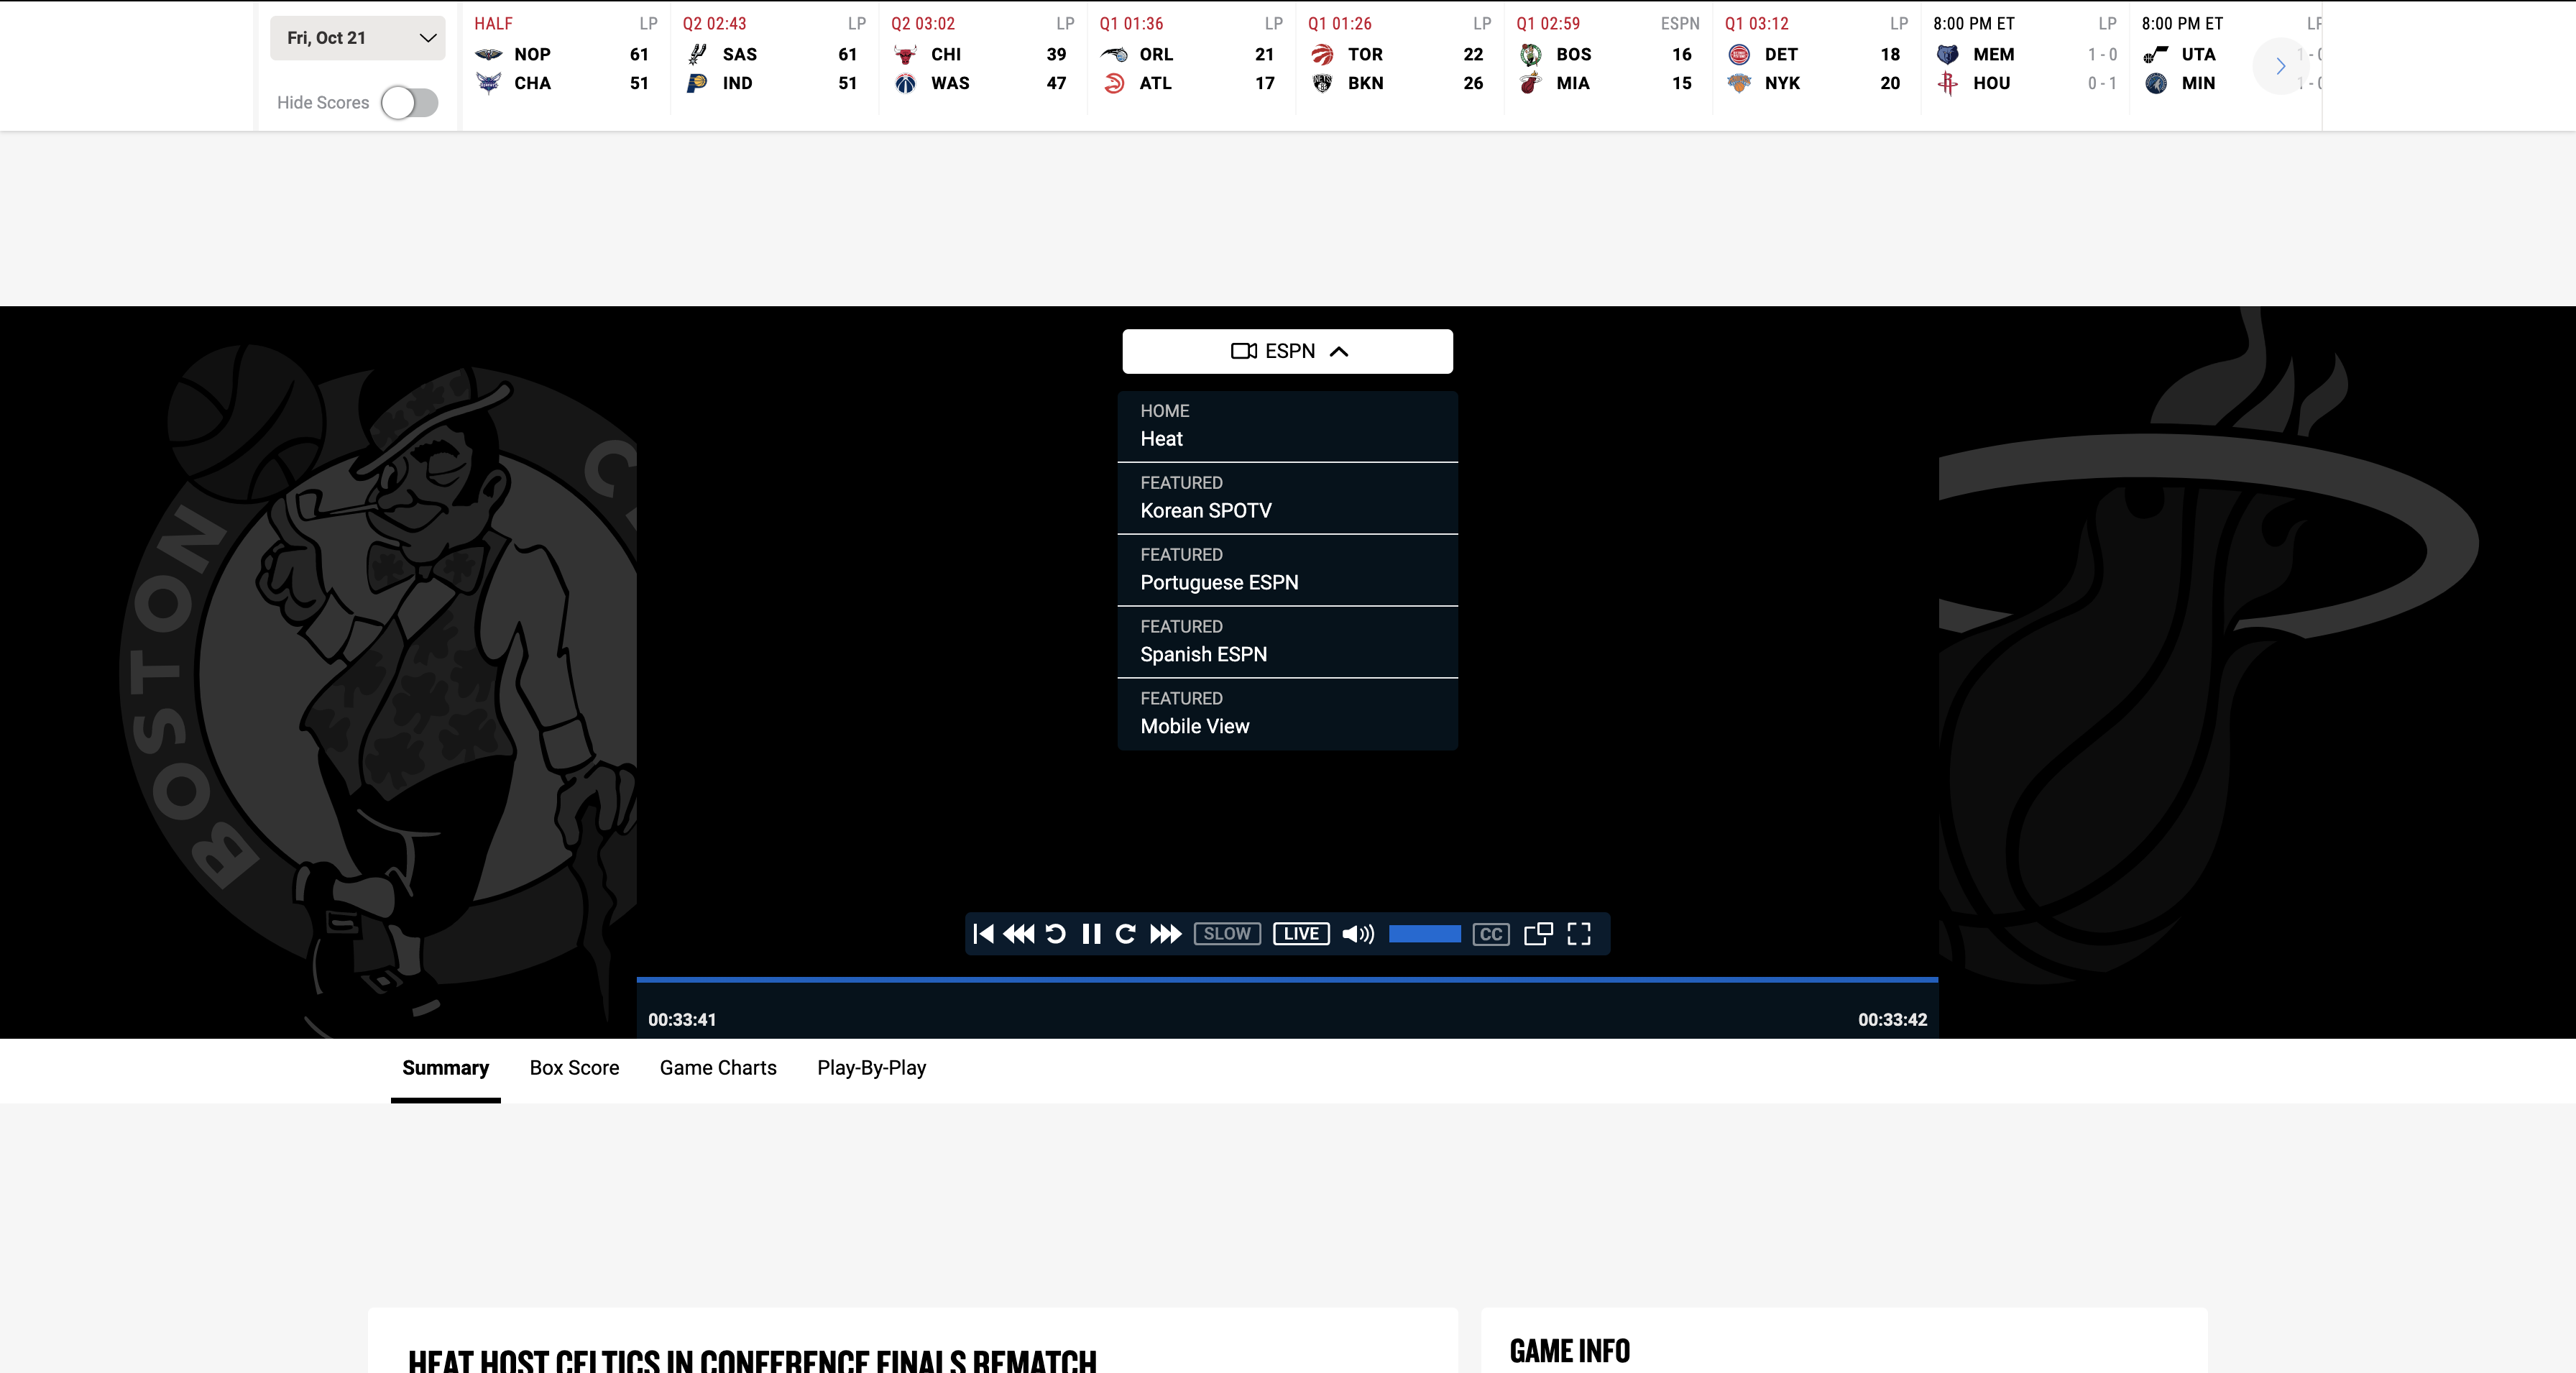2576x1373 pixels.
Task: Skip back with the counterclockwise arrow icon
Action: [x=1055, y=934]
